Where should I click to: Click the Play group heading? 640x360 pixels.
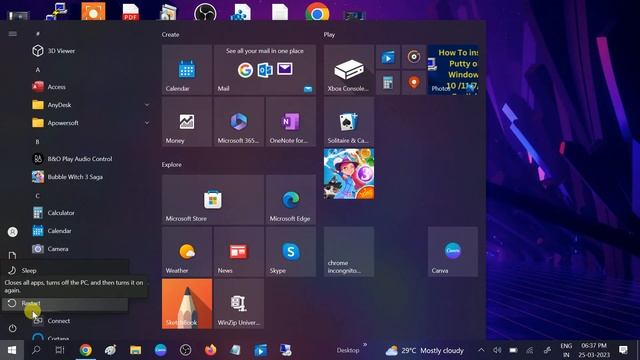(x=329, y=35)
